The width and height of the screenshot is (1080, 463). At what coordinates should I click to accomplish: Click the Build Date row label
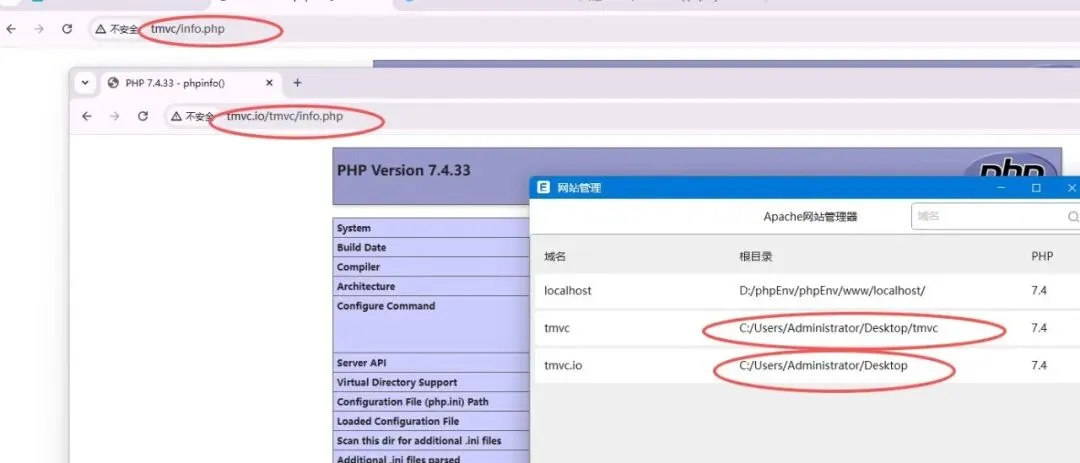362,247
